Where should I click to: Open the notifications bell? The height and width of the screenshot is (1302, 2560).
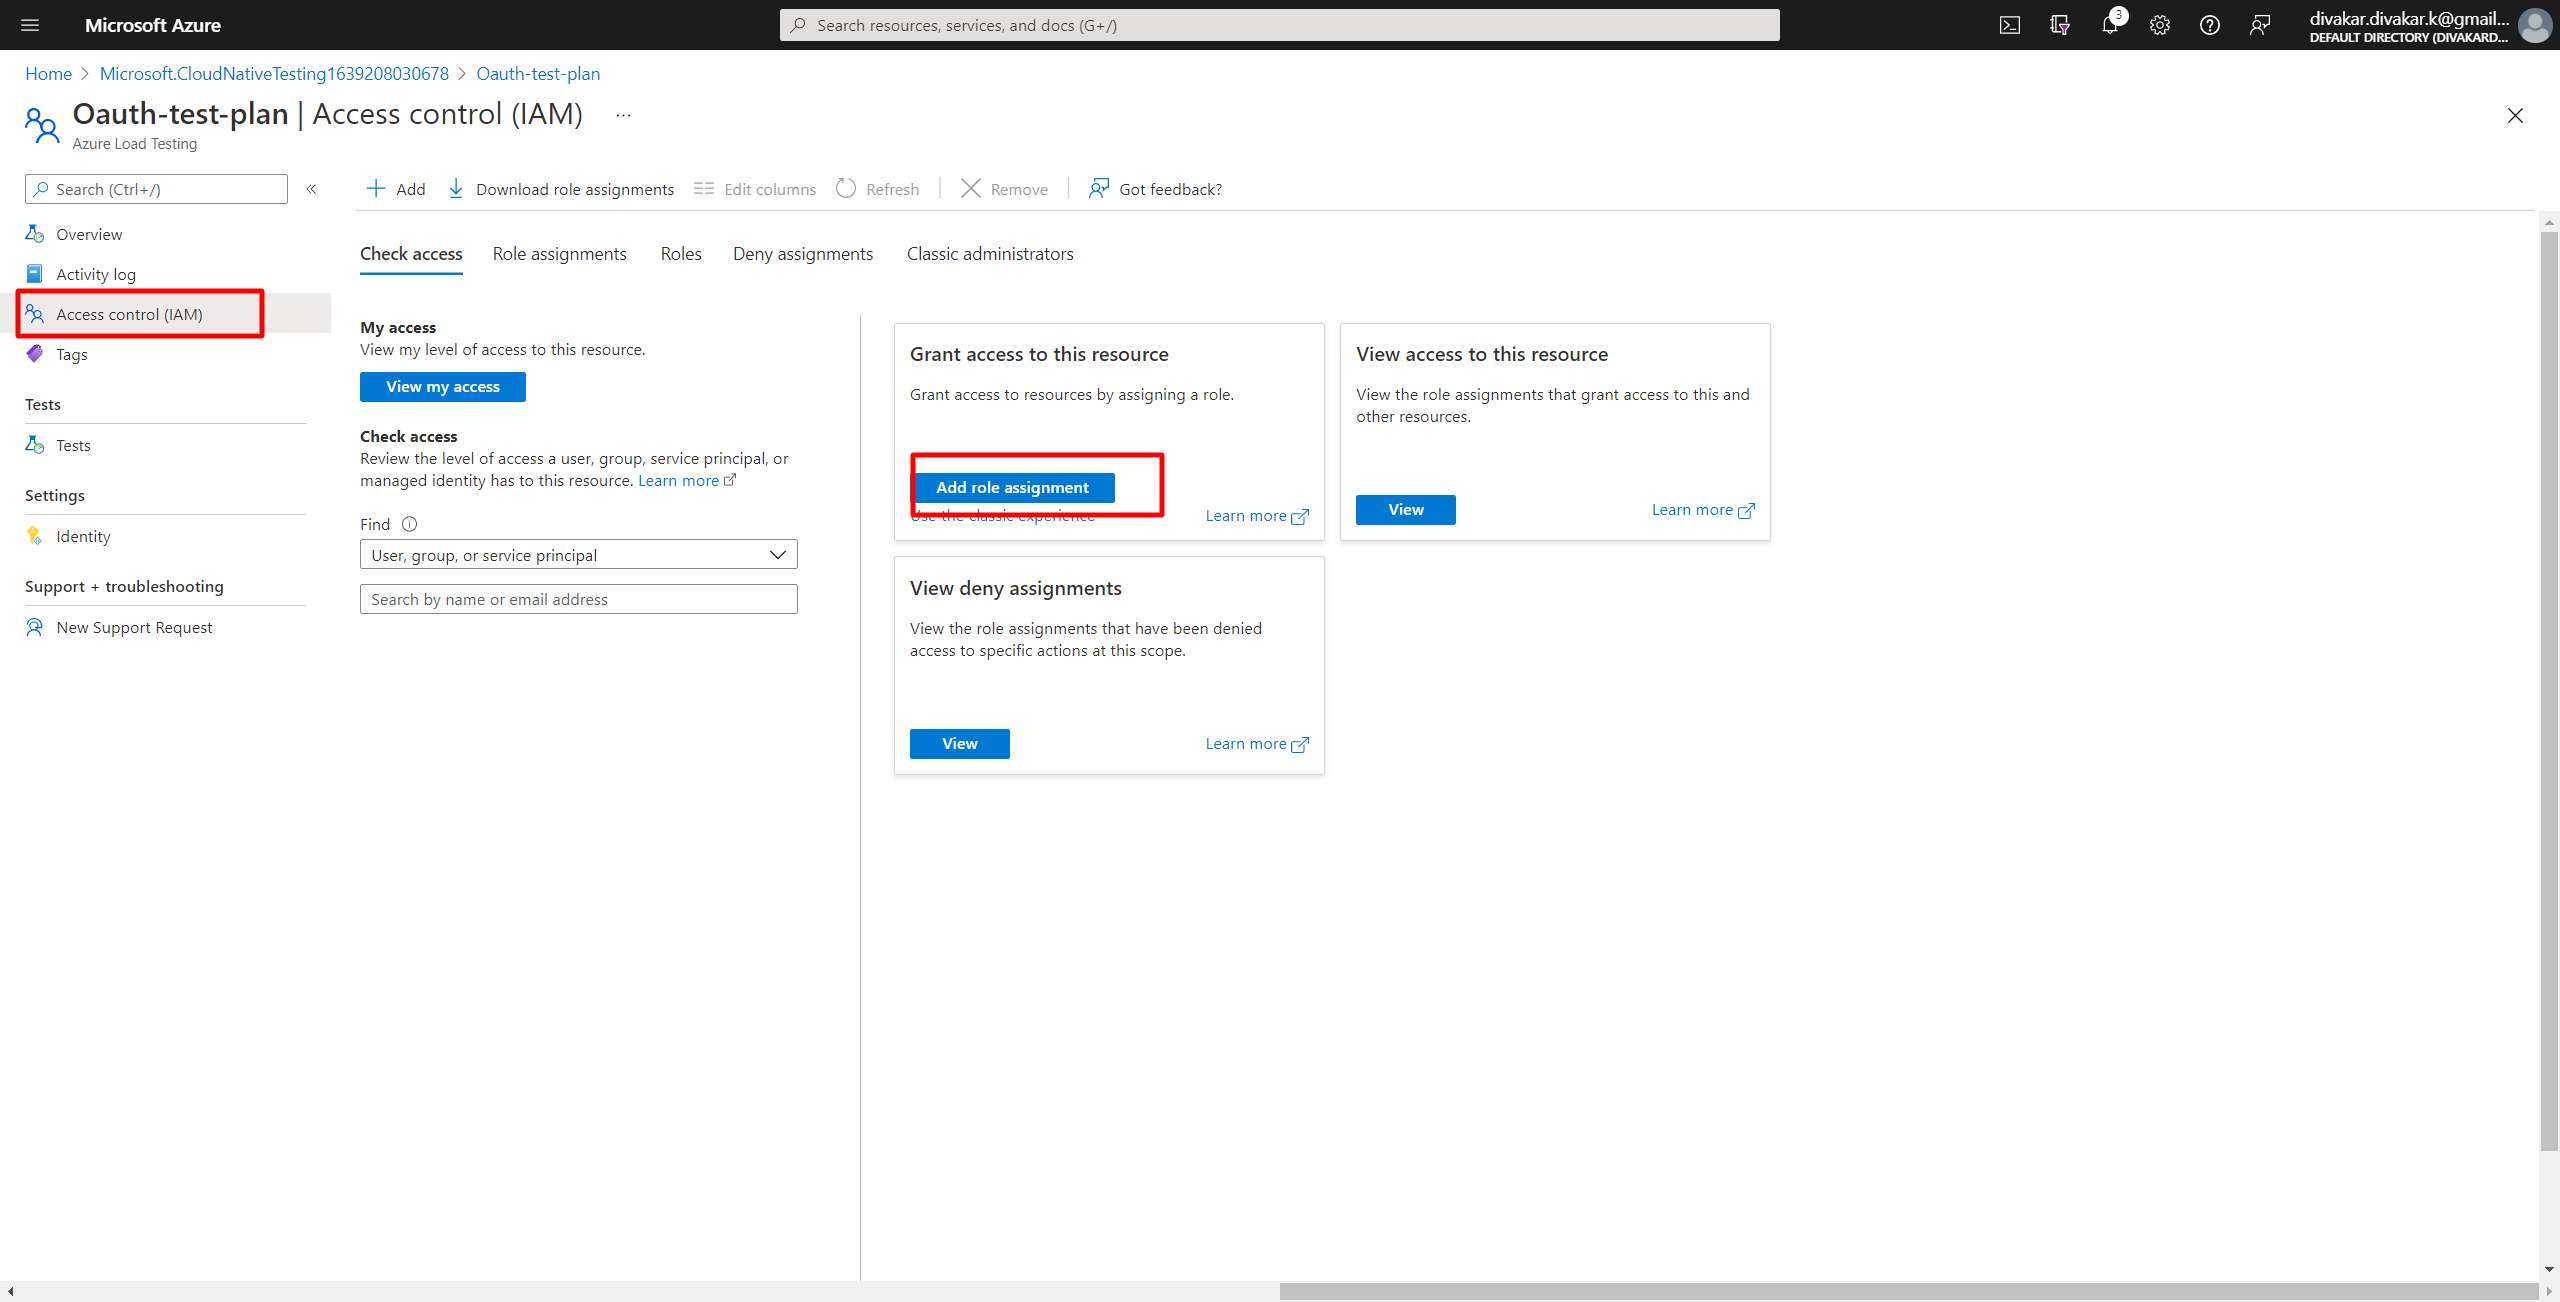click(2110, 25)
